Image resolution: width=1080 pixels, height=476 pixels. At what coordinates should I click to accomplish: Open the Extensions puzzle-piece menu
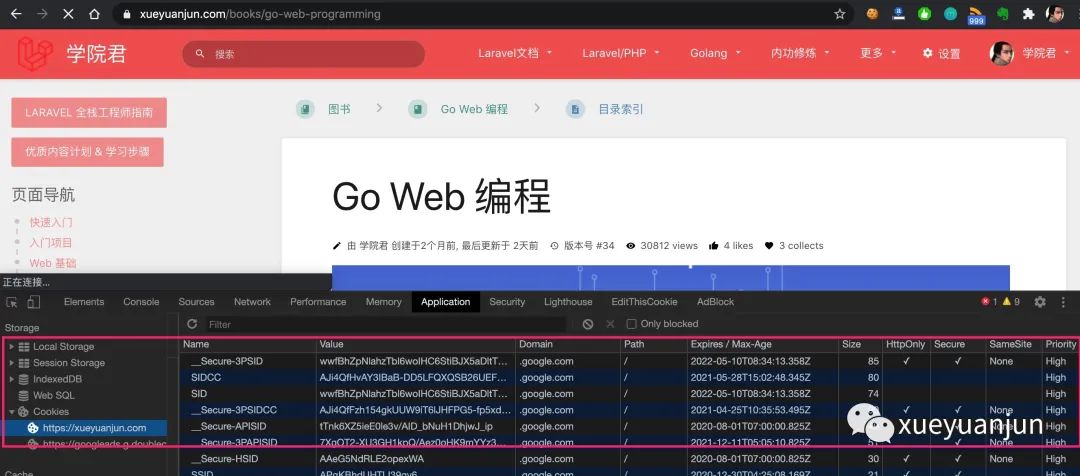coord(1028,14)
